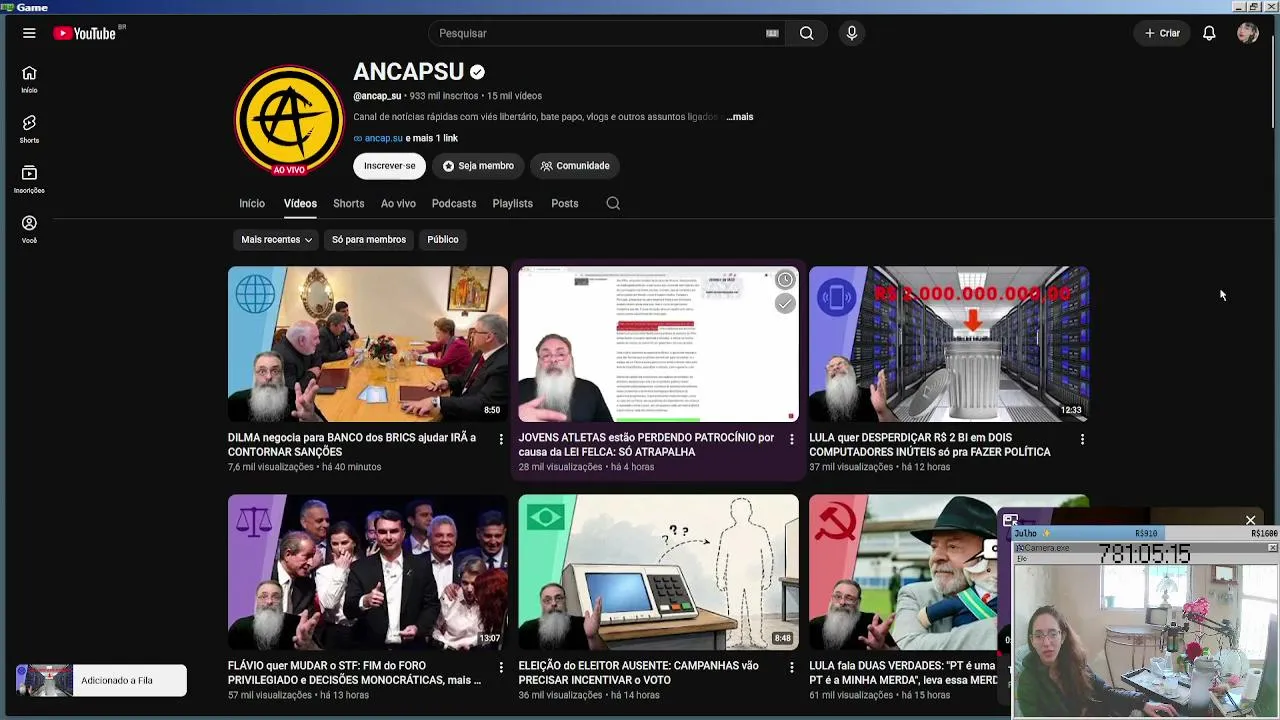The width and height of the screenshot is (1280, 720).
Task: Start voice search with the microphone
Action: pyautogui.click(x=852, y=33)
